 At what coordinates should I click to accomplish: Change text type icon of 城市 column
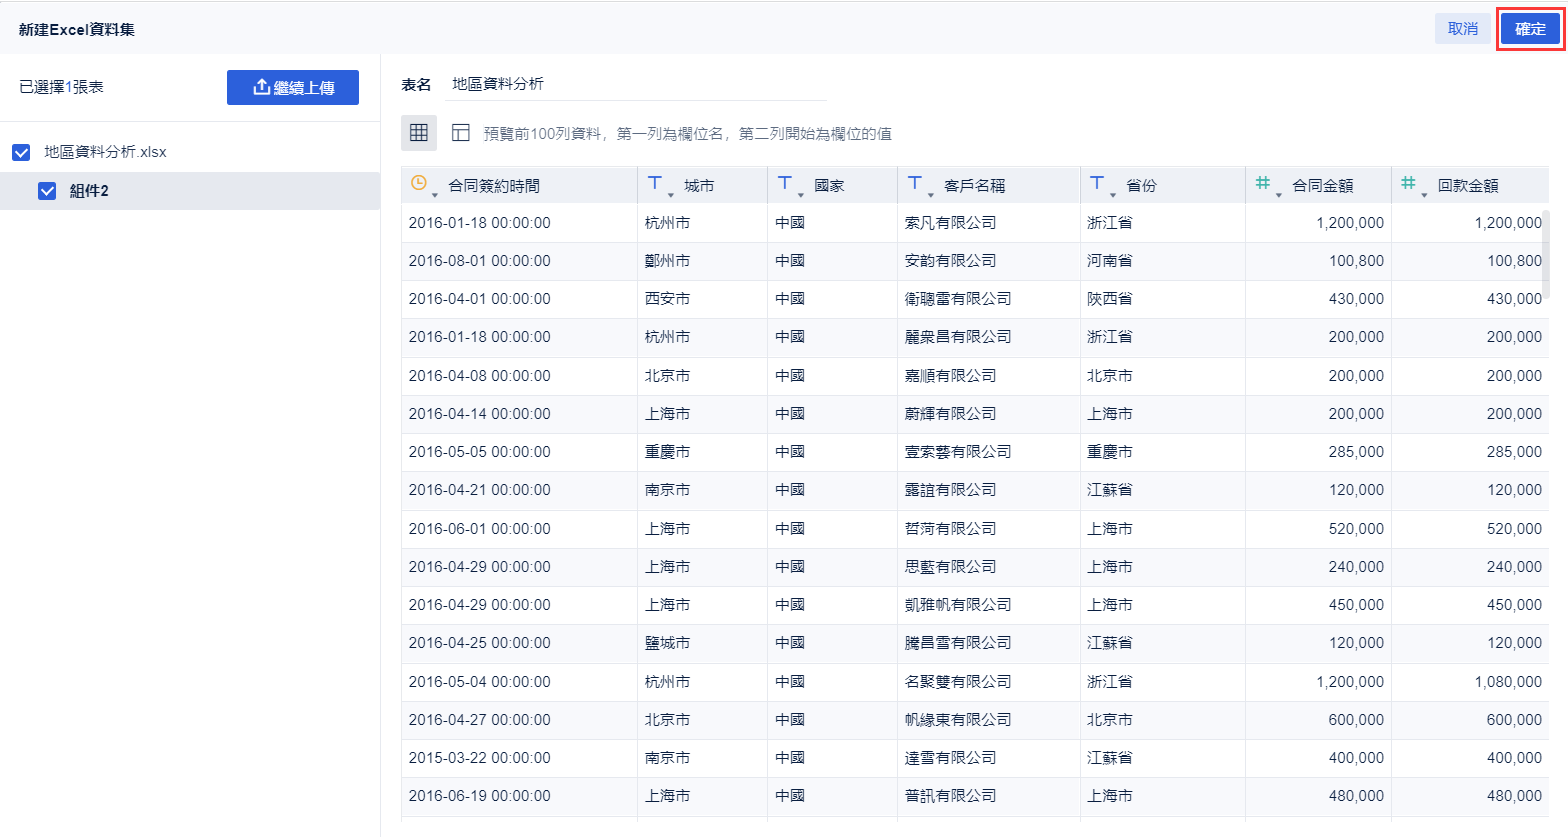tap(655, 184)
